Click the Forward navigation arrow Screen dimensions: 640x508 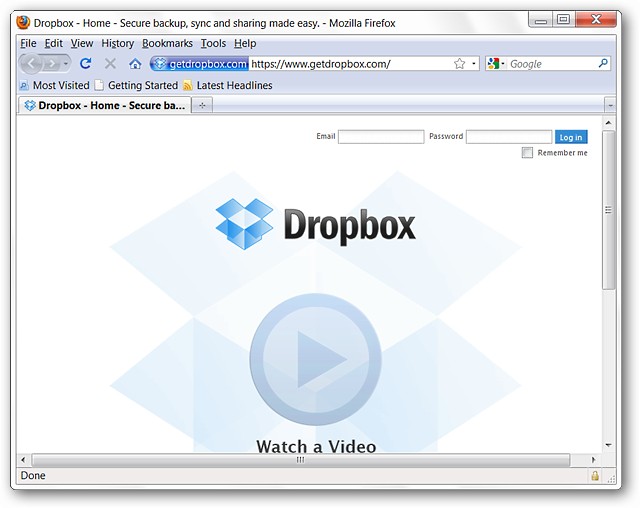(51, 64)
